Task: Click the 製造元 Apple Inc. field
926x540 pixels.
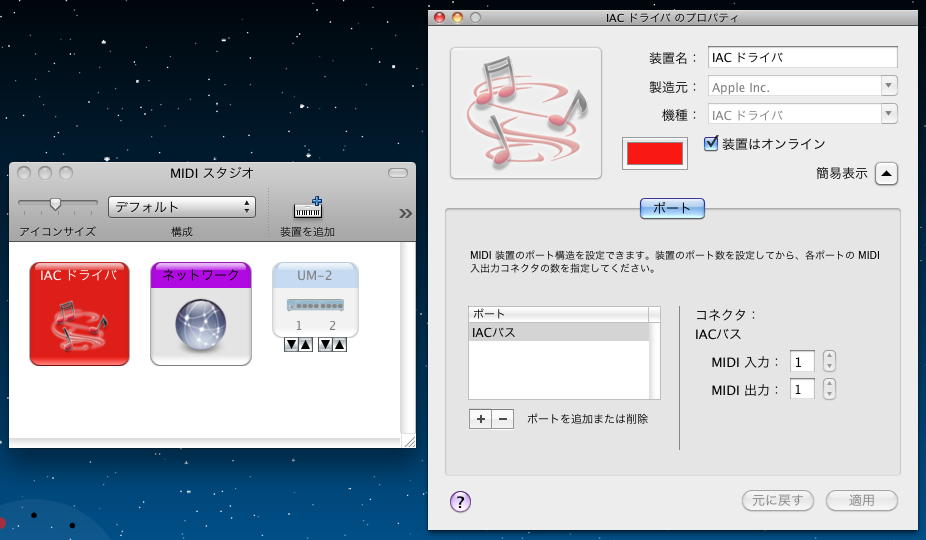Action: [794, 86]
